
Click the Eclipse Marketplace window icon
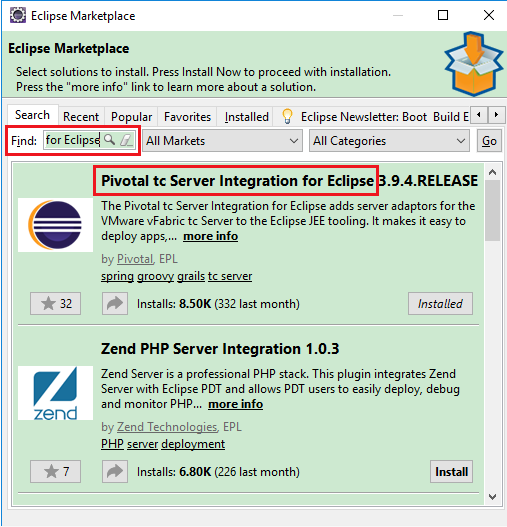coord(17,15)
